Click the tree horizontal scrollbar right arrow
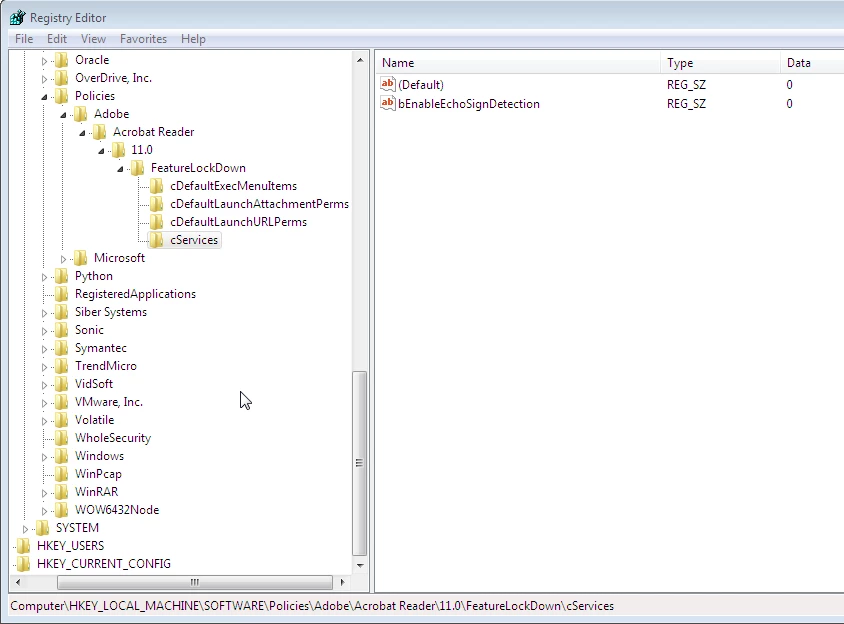 [x=342, y=582]
